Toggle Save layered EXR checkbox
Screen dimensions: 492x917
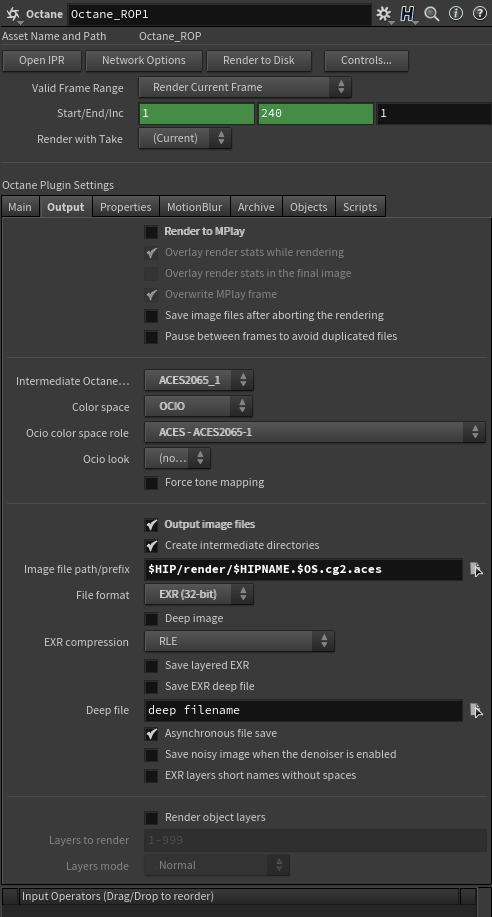click(152, 666)
